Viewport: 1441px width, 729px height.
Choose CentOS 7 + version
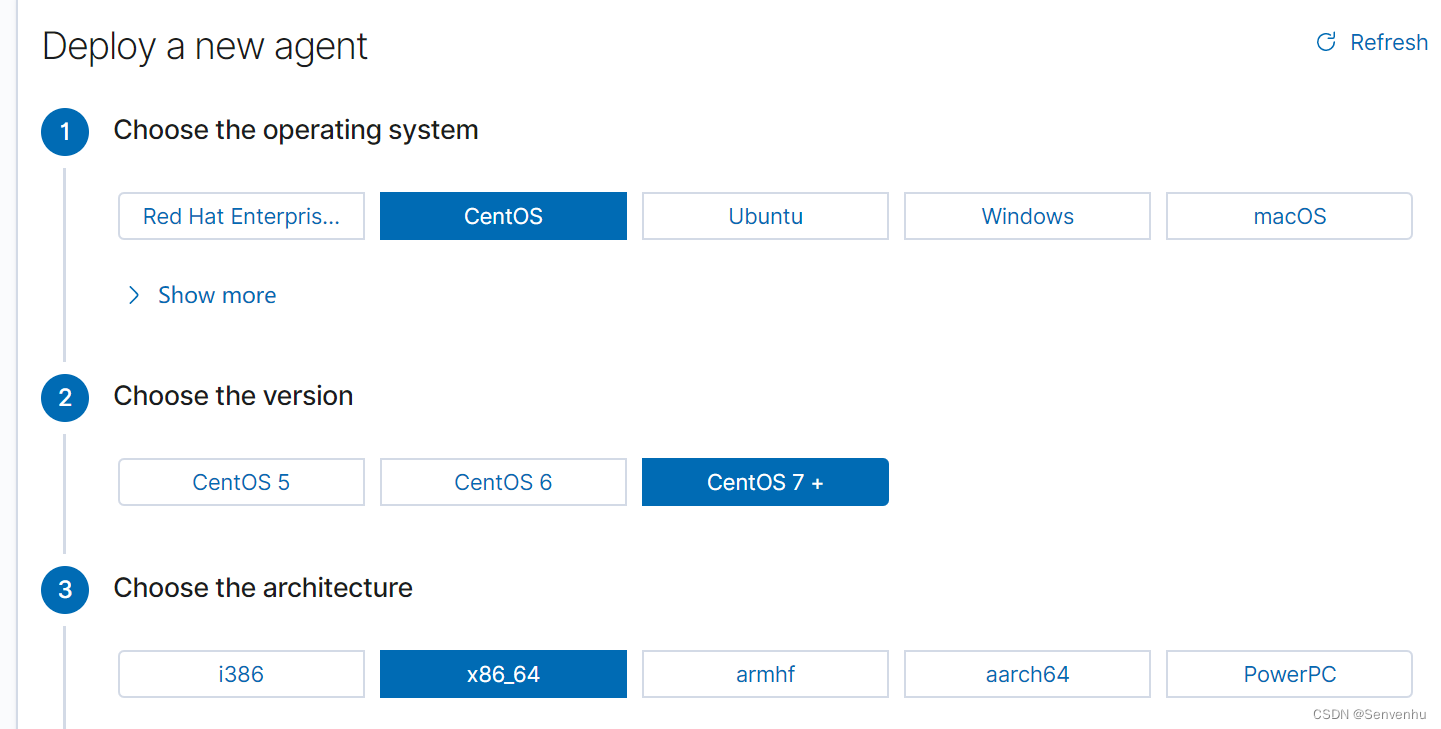point(765,482)
